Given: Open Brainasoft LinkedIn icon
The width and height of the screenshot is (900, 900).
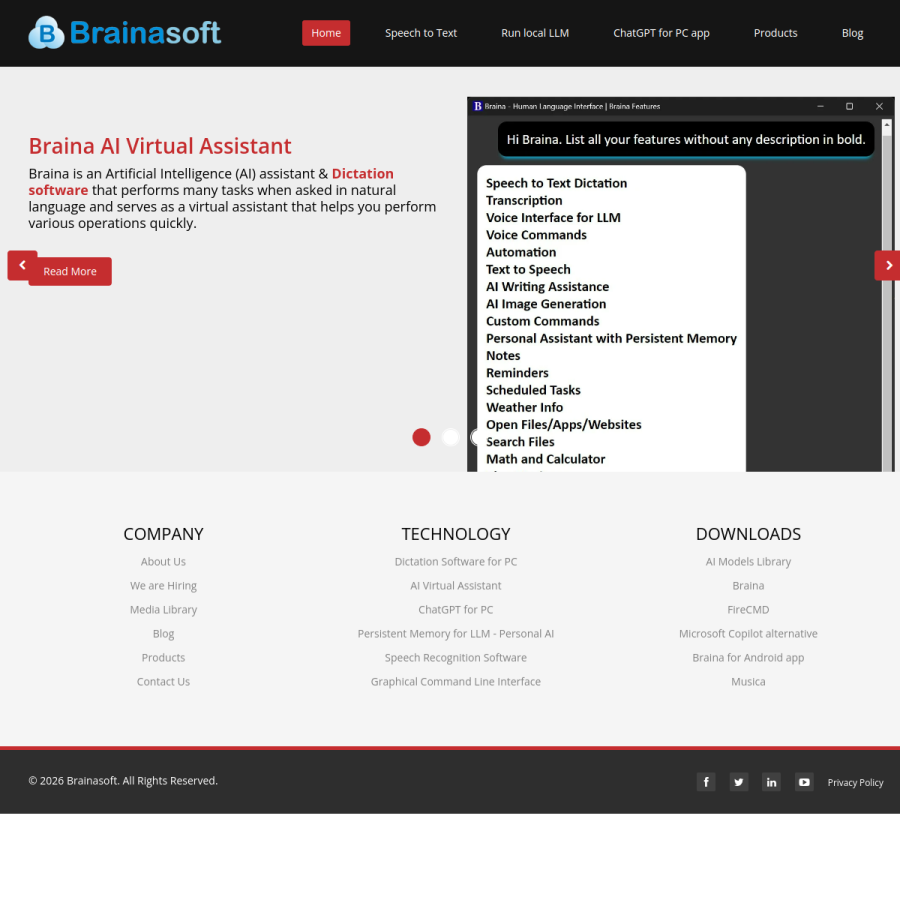Looking at the screenshot, I should [771, 782].
